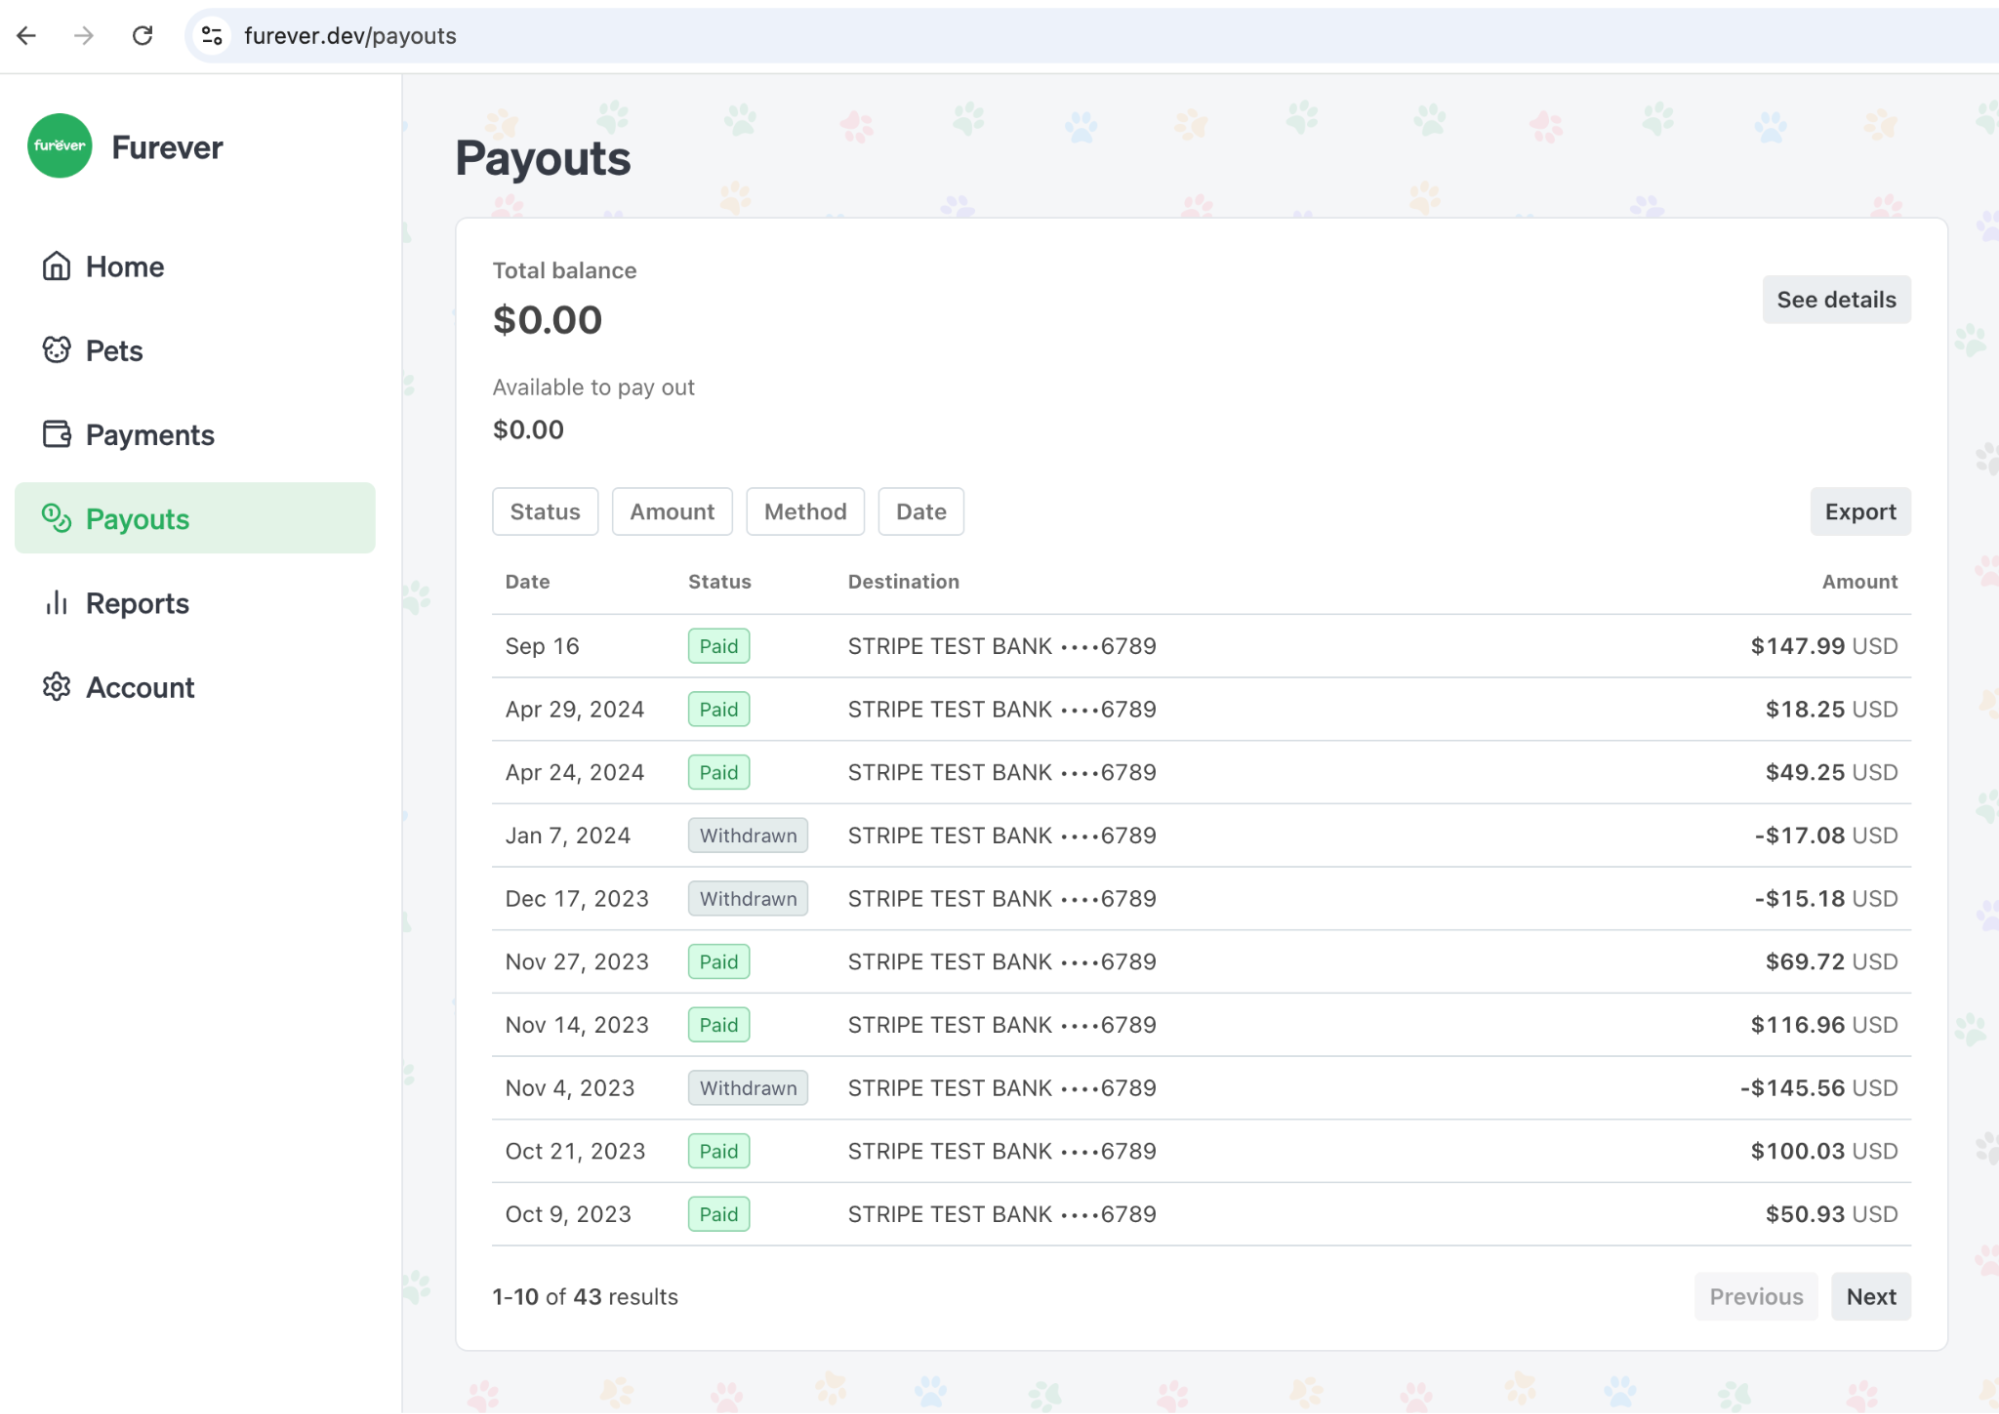Select the Apr 29, 2024 payout
Image resolution: width=1999 pixels, height=1414 pixels.
(1201, 709)
